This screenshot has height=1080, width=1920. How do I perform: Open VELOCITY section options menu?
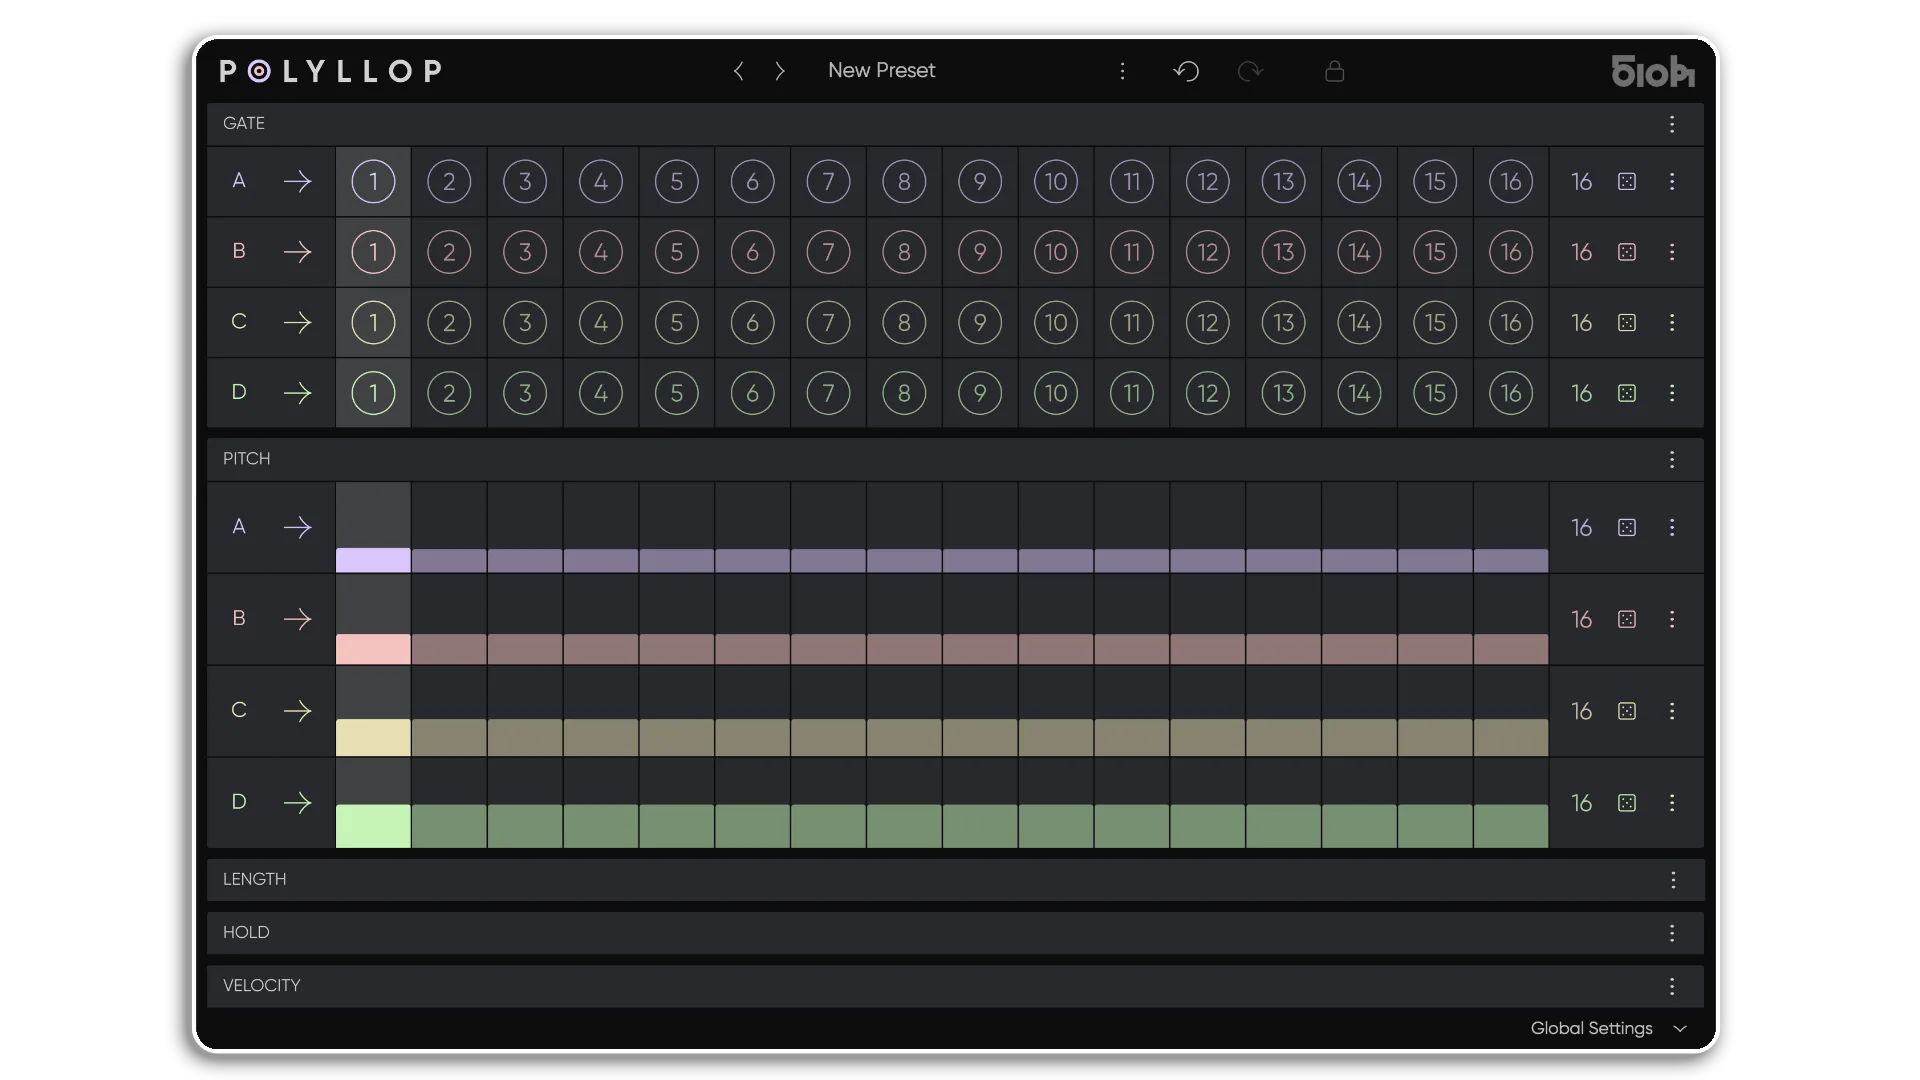coord(1672,986)
